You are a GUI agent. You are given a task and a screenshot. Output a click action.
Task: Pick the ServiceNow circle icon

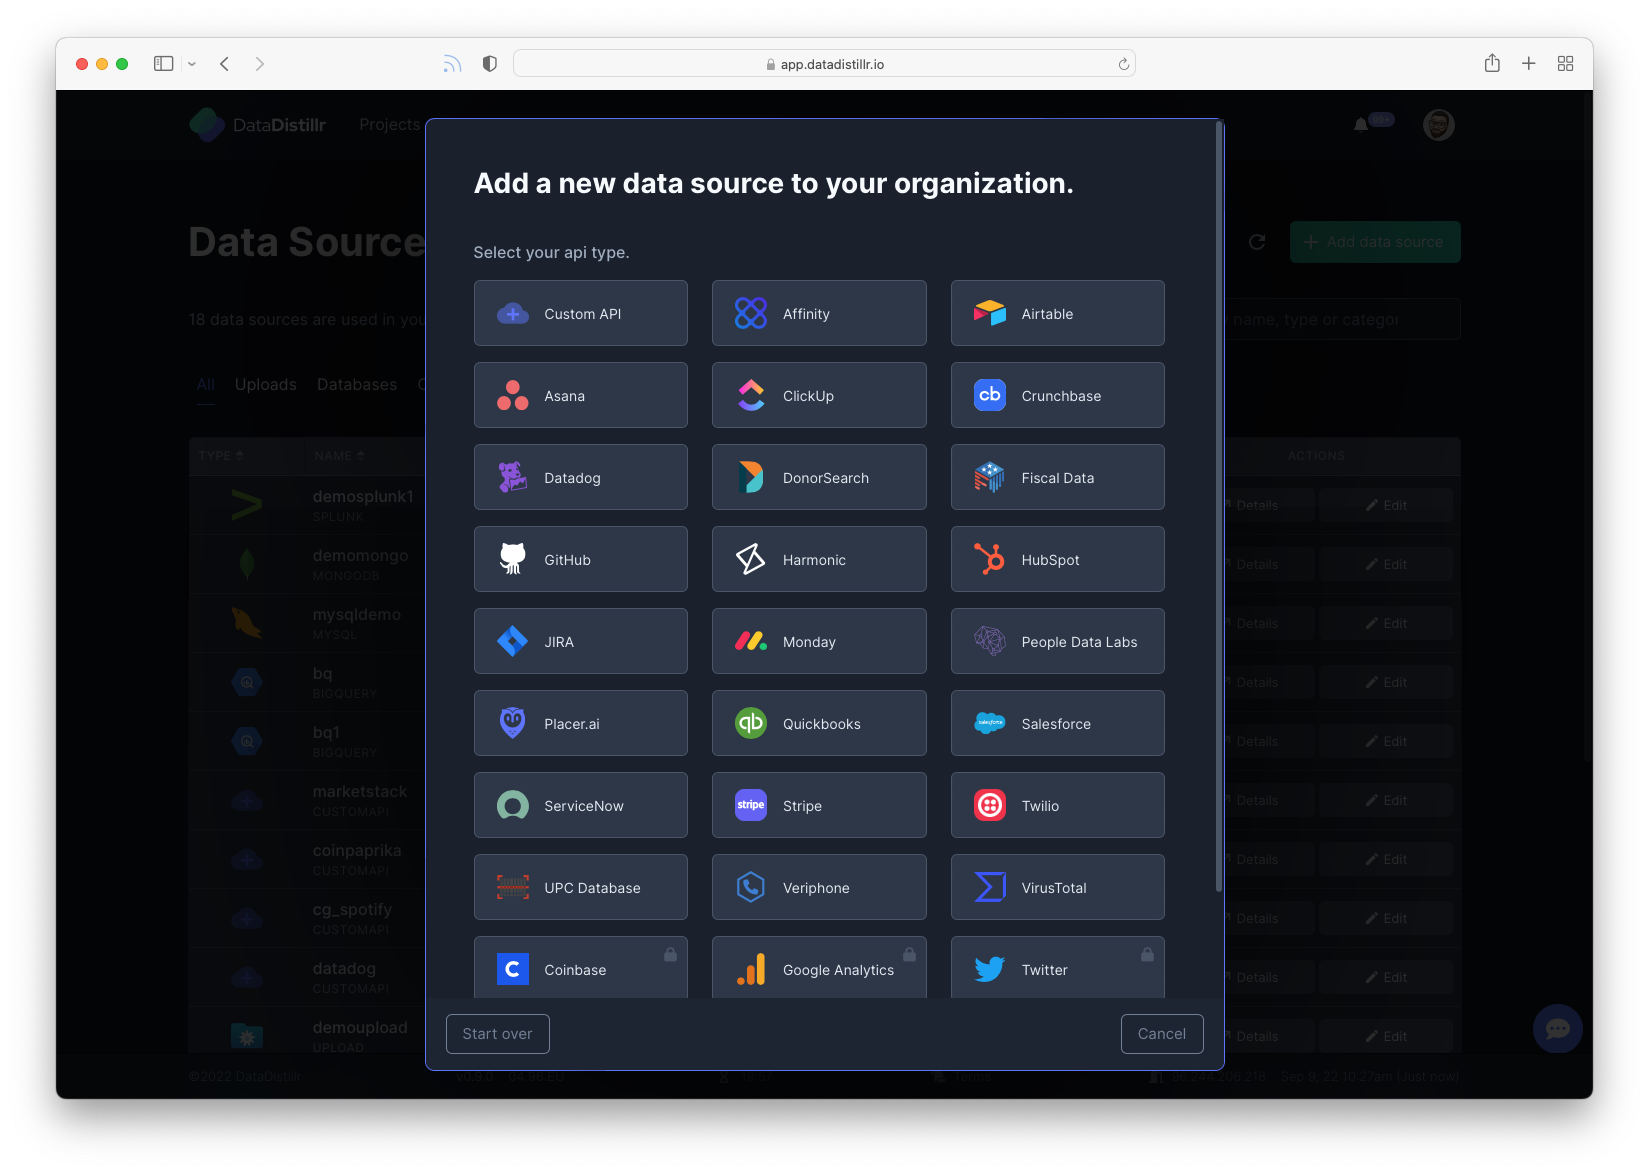[513, 806]
